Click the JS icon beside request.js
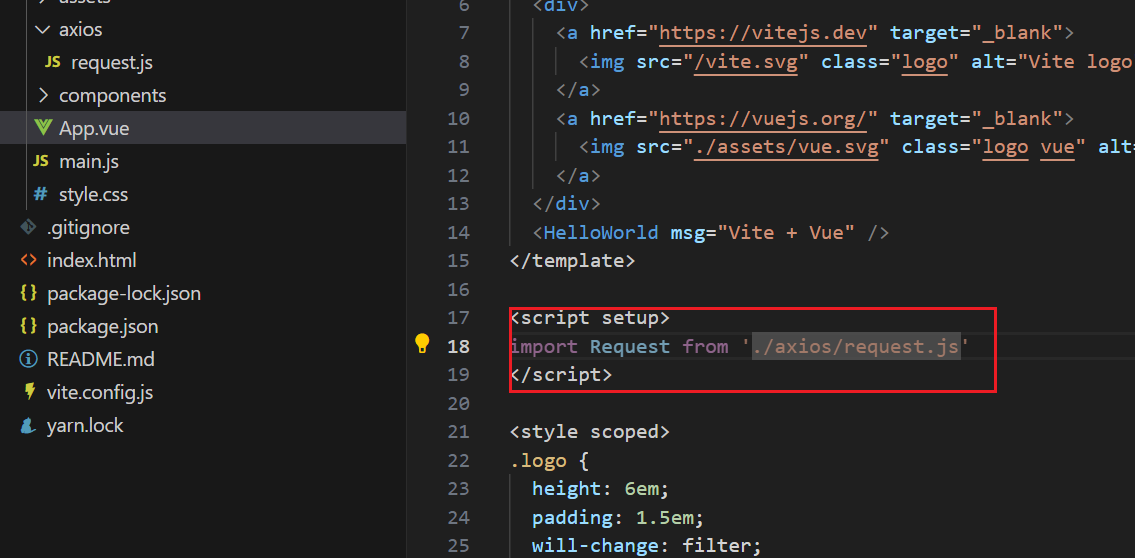The image size is (1135, 558). 52,63
